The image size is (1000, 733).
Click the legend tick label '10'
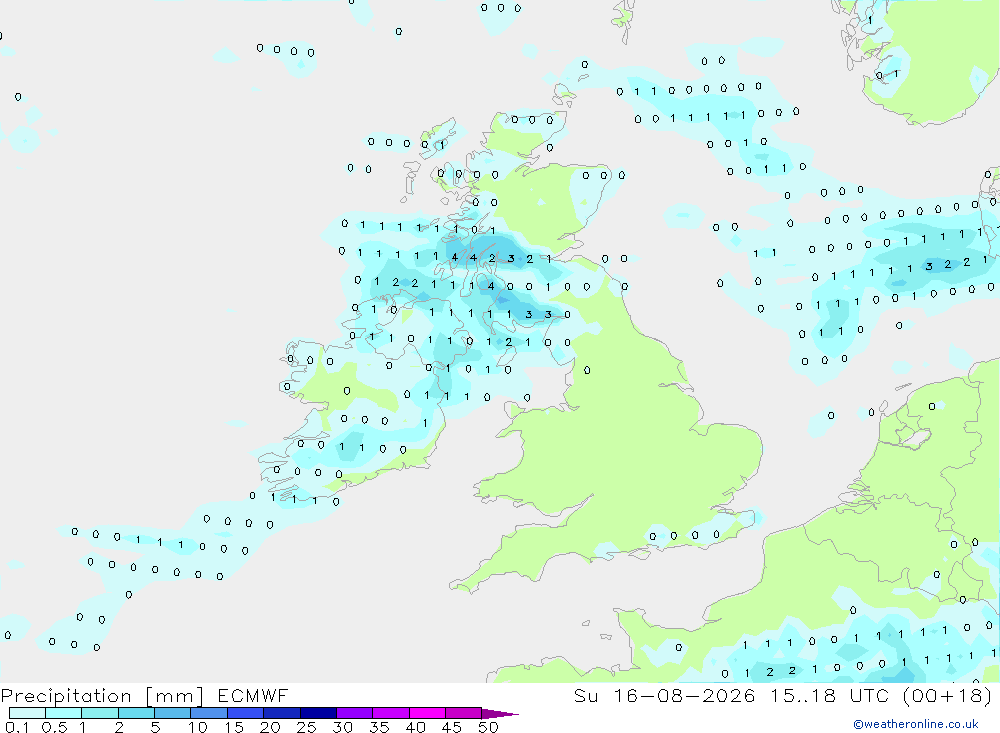pos(198,727)
